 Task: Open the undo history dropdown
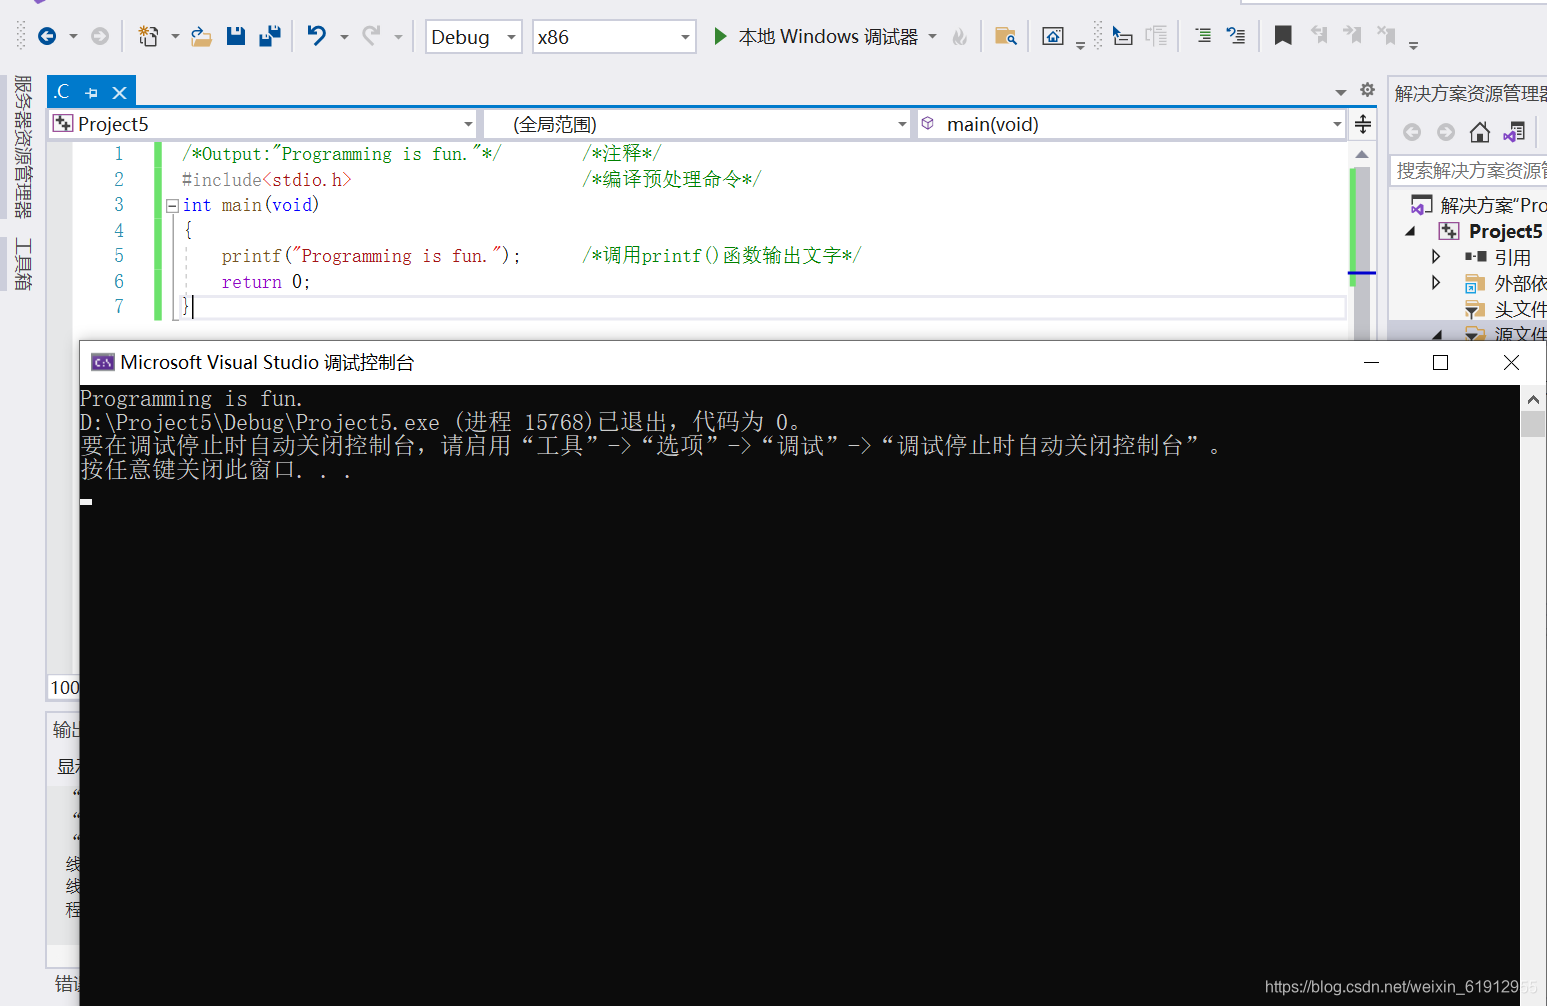tap(344, 37)
